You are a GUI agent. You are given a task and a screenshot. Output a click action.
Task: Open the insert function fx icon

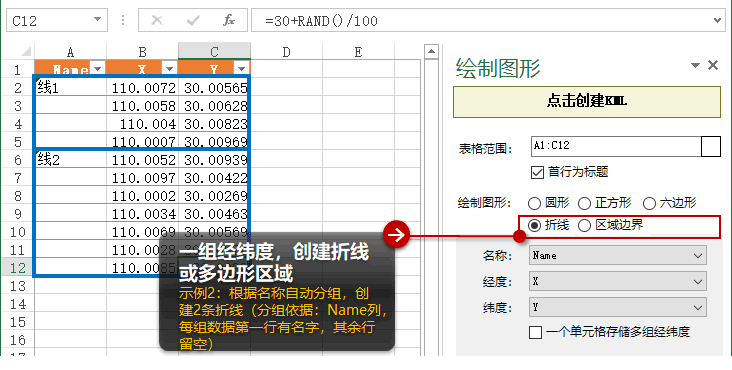click(x=229, y=20)
